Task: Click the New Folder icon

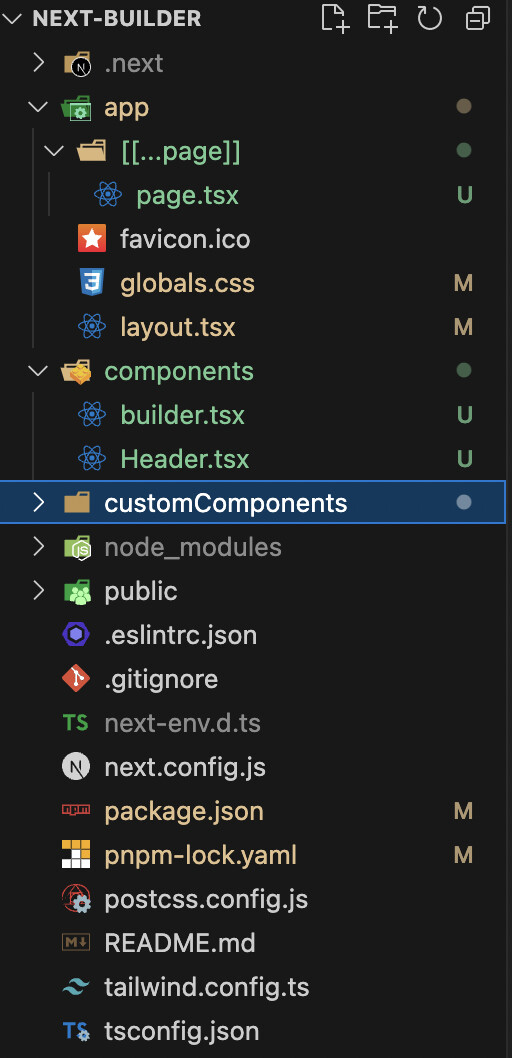Action: (x=382, y=18)
